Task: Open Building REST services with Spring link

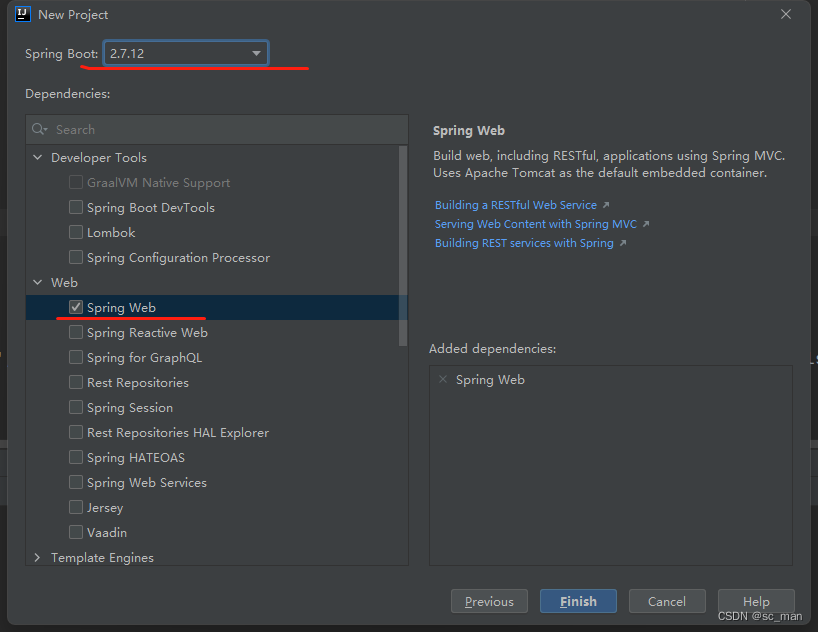Action: [524, 243]
